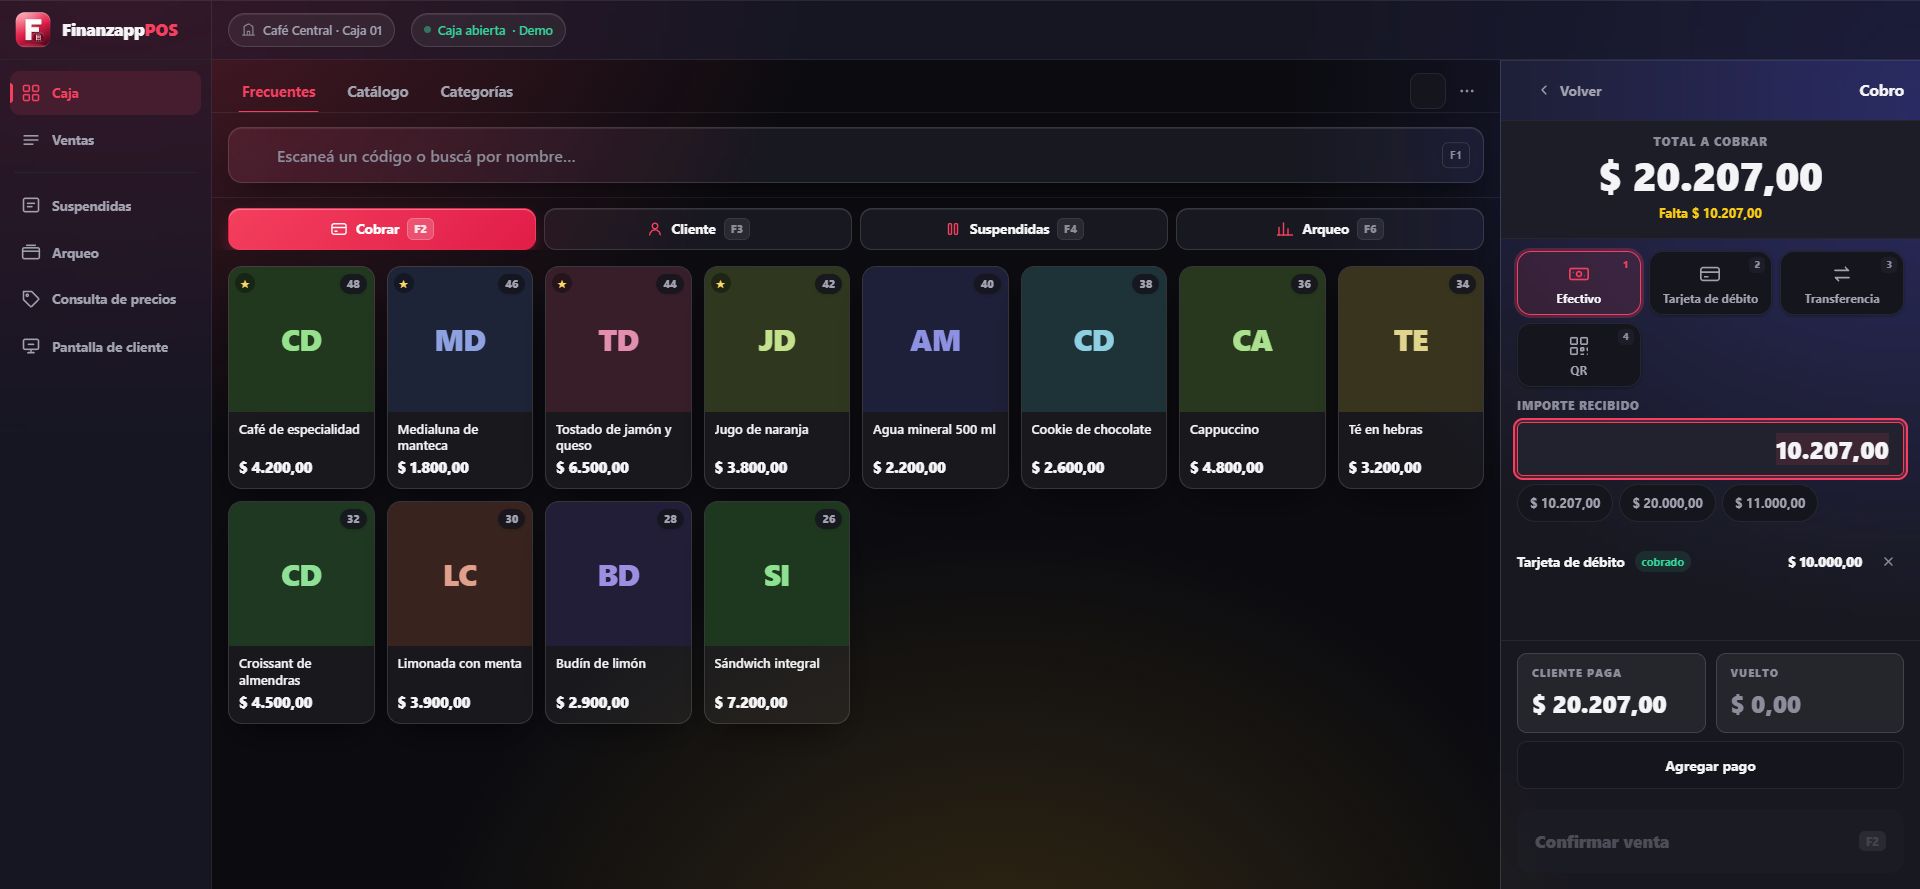1920x889 pixels.
Task: Select QR payment method
Action: (1578, 355)
